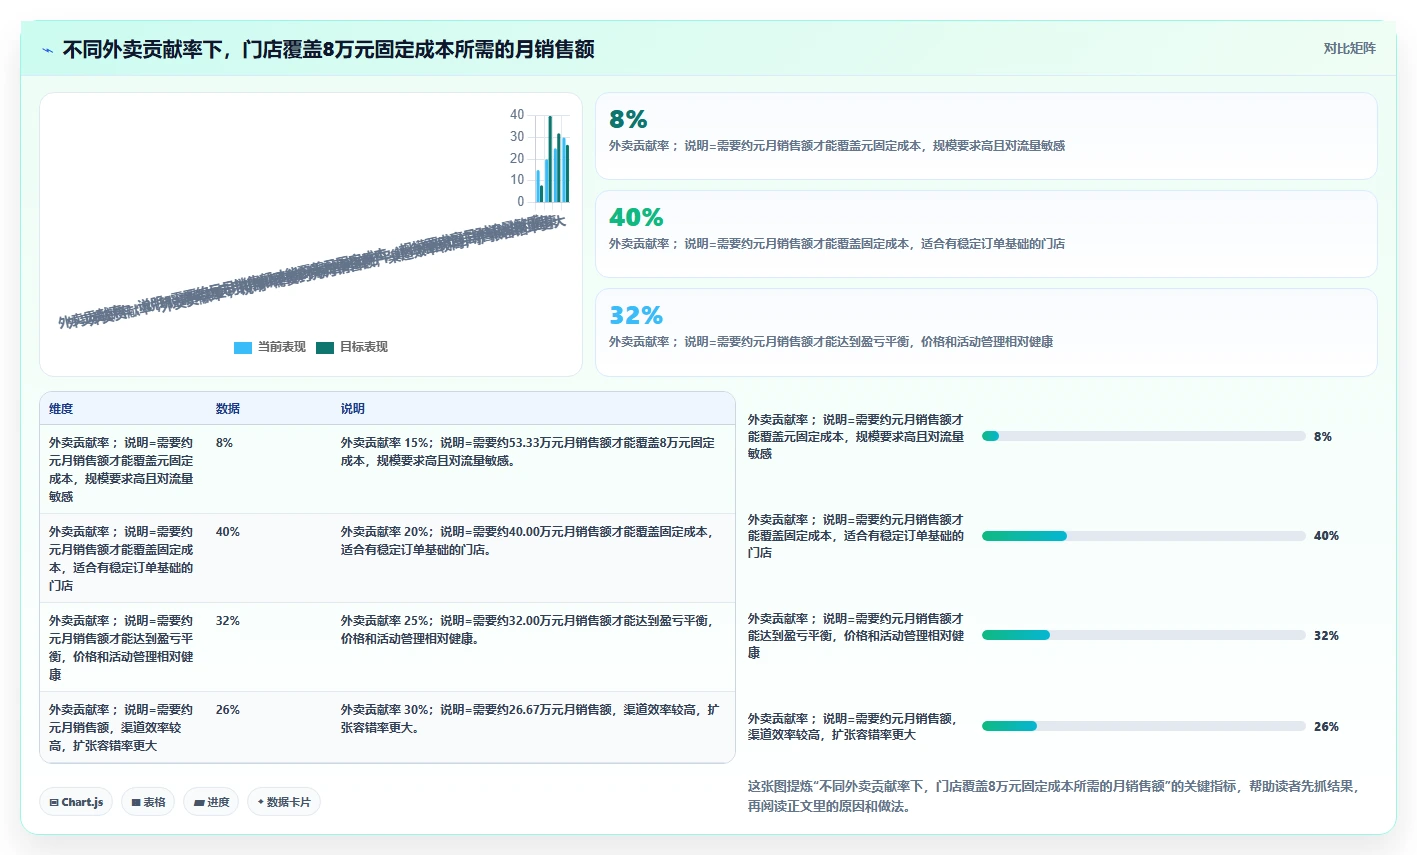This screenshot has height=855, width=1417.
Task: Click the 维度 cell ending 渠道效率较高，扩张容错率更大 in the table
Action: coord(121,728)
